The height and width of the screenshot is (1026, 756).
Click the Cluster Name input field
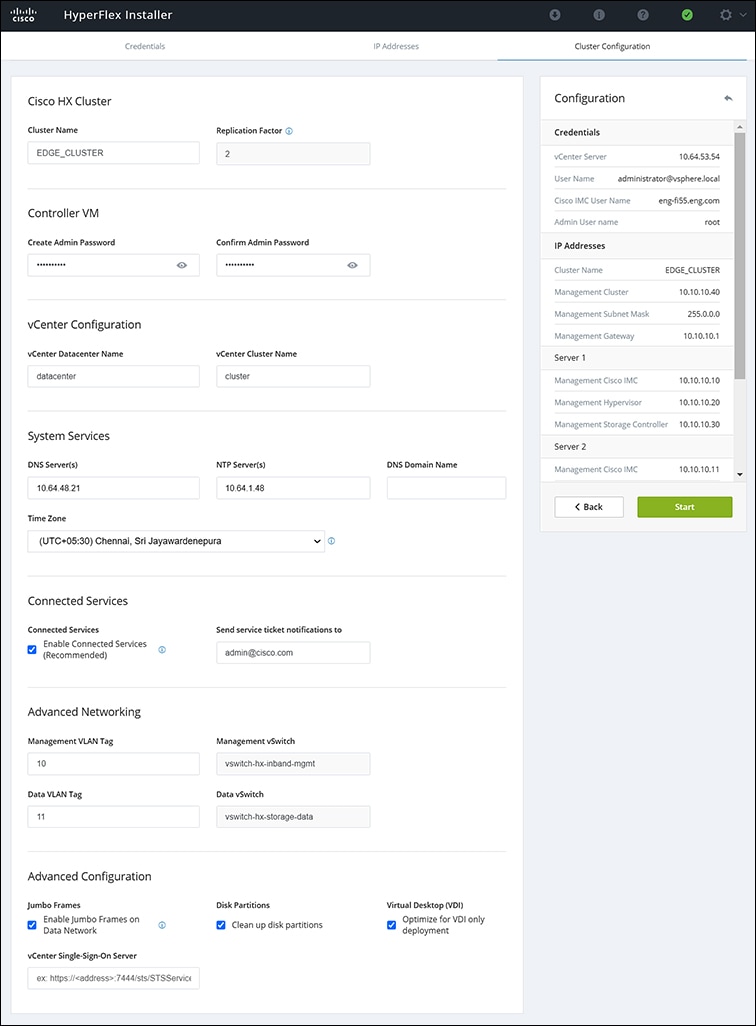click(113, 153)
